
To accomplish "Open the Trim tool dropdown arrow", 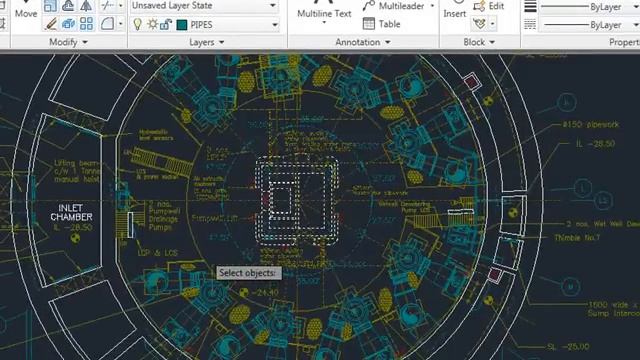I will coord(120,6).
